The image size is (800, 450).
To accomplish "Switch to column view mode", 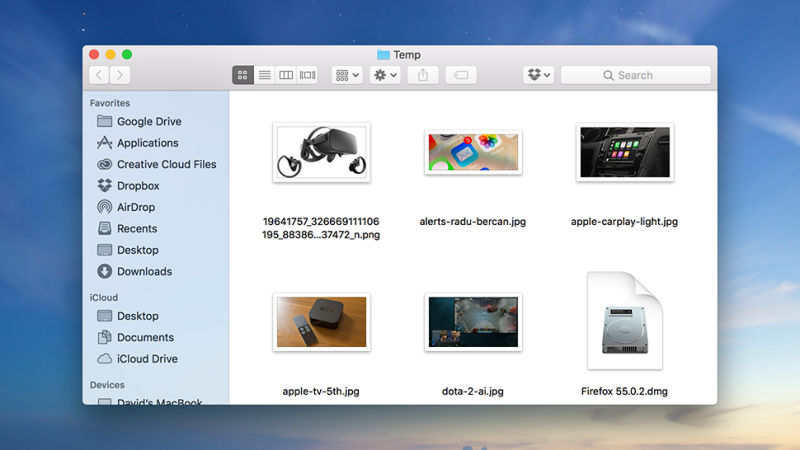I will (286, 75).
